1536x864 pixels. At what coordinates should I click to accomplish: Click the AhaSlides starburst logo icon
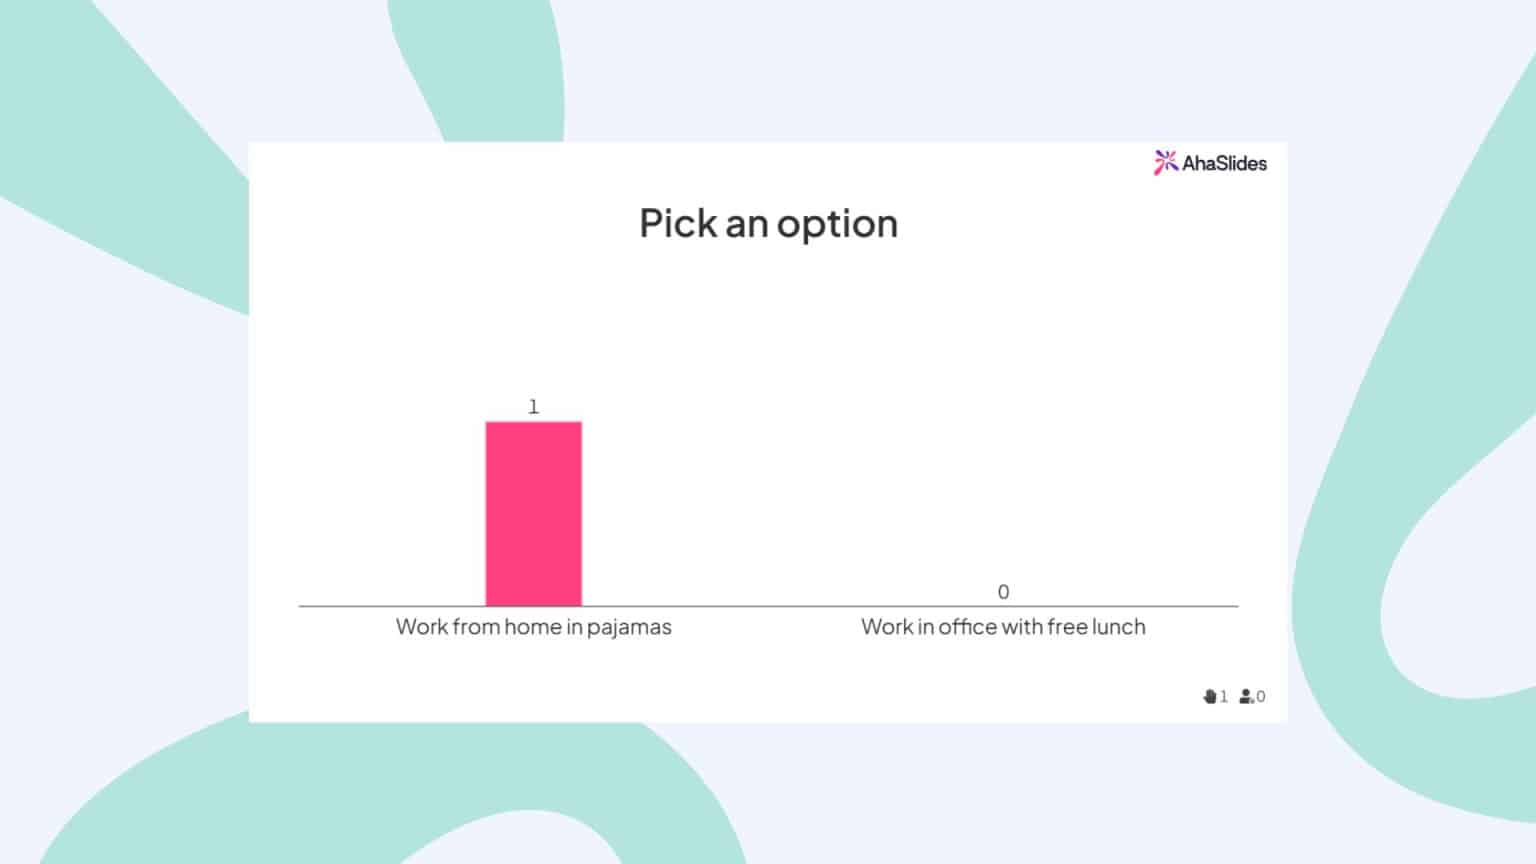tap(1165, 163)
